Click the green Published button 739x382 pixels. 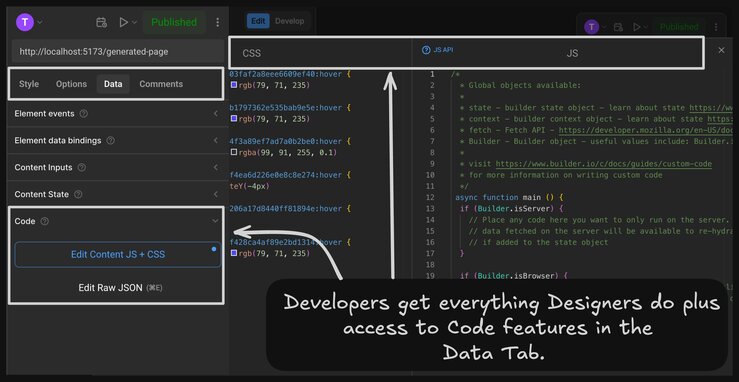[x=174, y=22]
